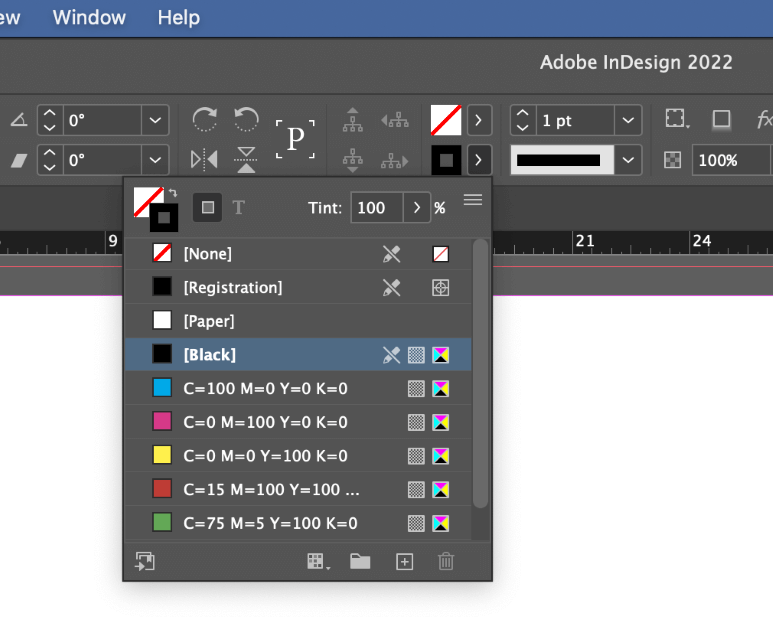Click the fx effects icon
The height and width of the screenshot is (643, 773).
point(763,119)
